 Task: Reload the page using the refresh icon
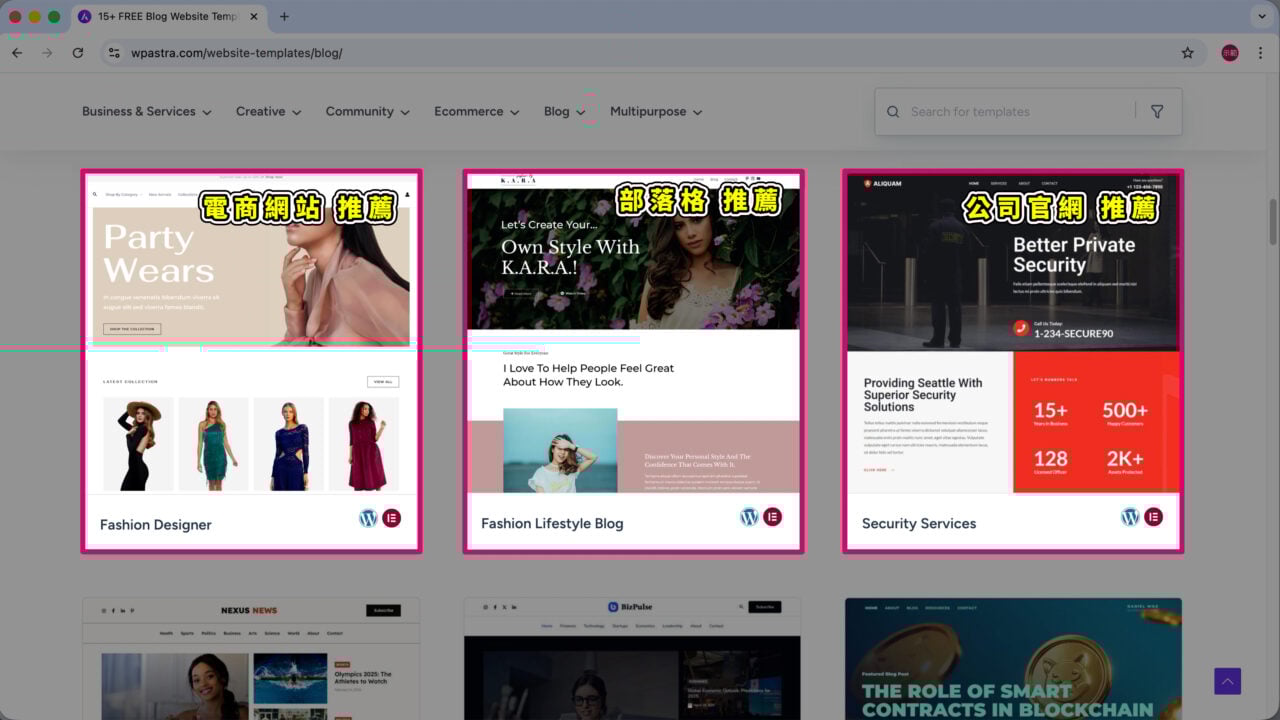(x=78, y=53)
